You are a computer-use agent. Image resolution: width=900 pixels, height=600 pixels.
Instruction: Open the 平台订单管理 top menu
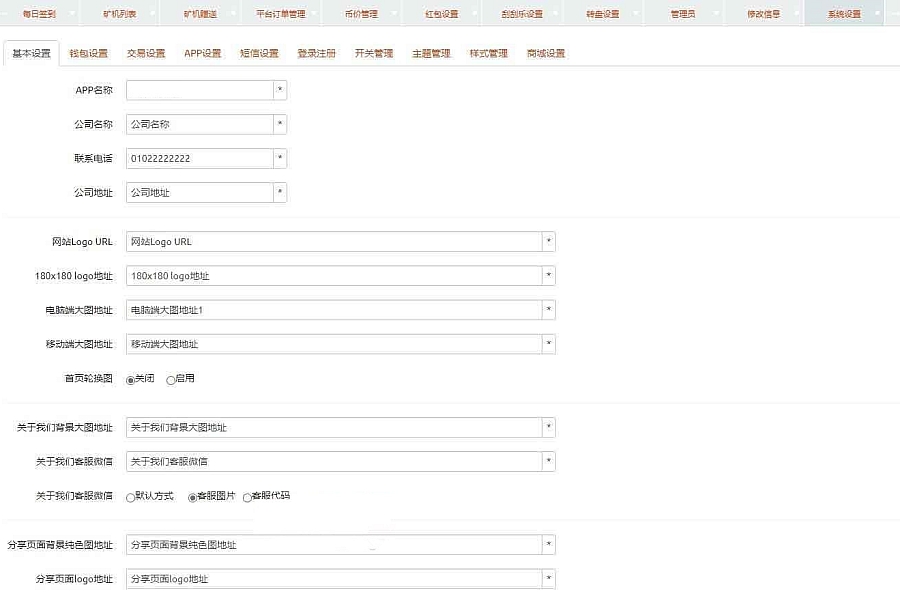pyautogui.click(x=281, y=13)
